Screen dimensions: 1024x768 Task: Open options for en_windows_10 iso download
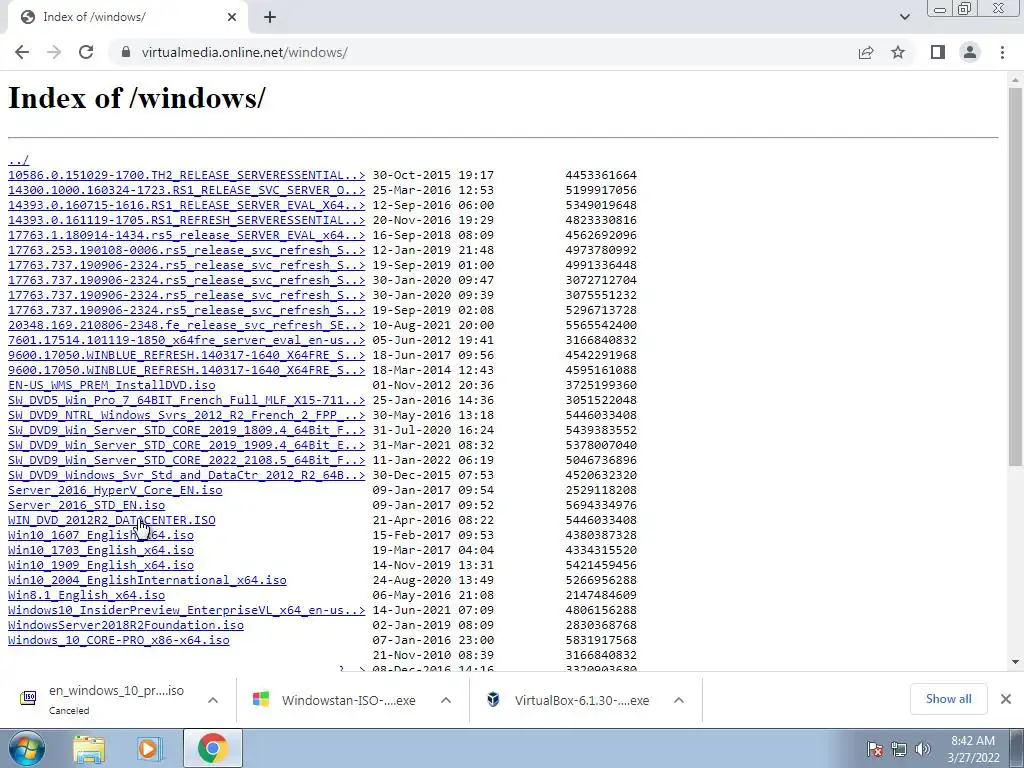tap(213, 700)
